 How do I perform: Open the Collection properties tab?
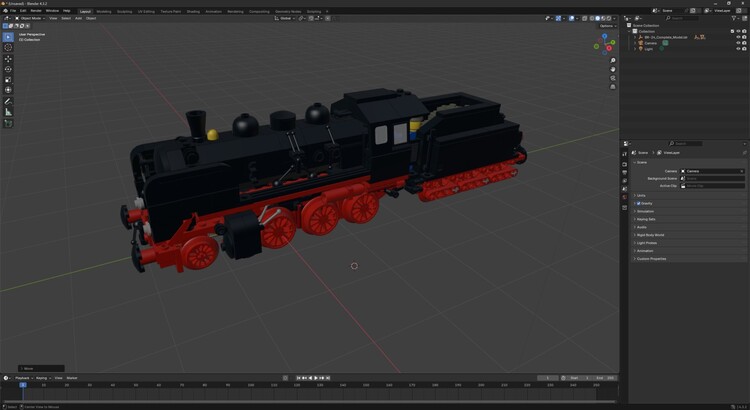click(624, 208)
